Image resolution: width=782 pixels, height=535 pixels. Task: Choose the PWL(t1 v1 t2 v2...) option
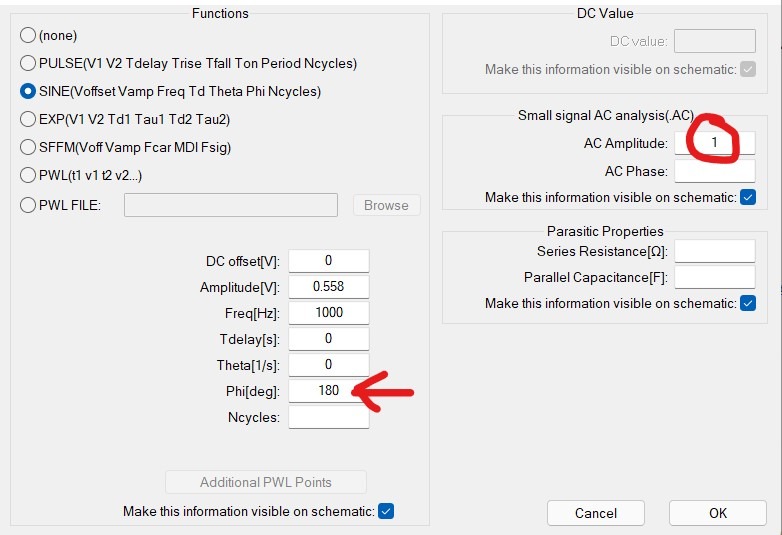[x=28, y=175]
